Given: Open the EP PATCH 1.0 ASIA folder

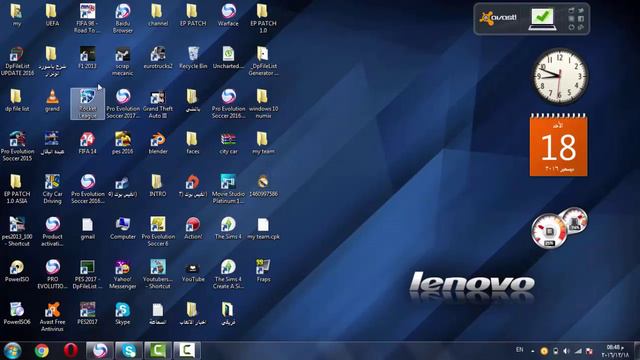Looking at the screenshot, I should [x=17, y=189].
